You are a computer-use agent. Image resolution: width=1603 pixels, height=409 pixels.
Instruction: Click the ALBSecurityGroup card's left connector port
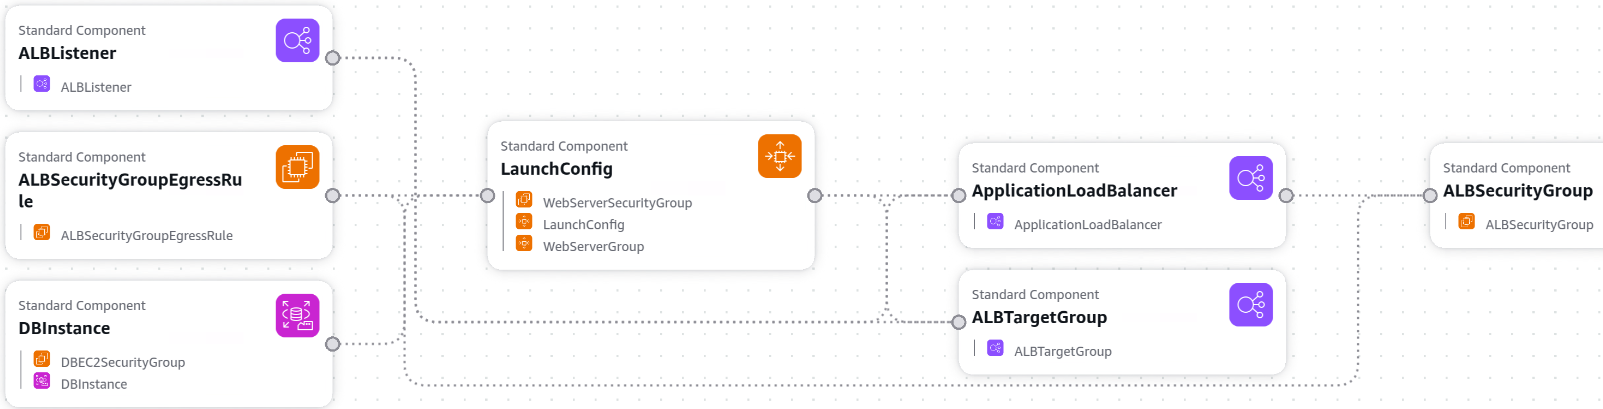click(1430, 196)
